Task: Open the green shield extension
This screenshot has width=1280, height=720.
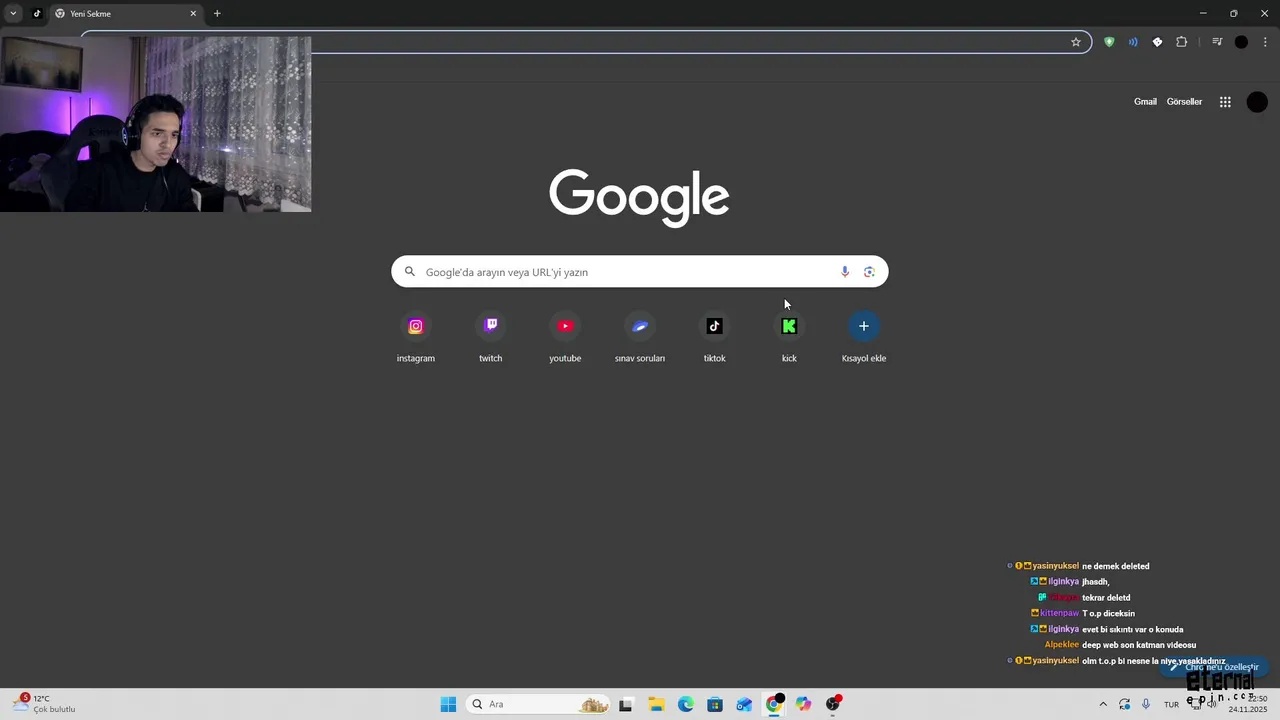Action: click(x=1109, y=42)
